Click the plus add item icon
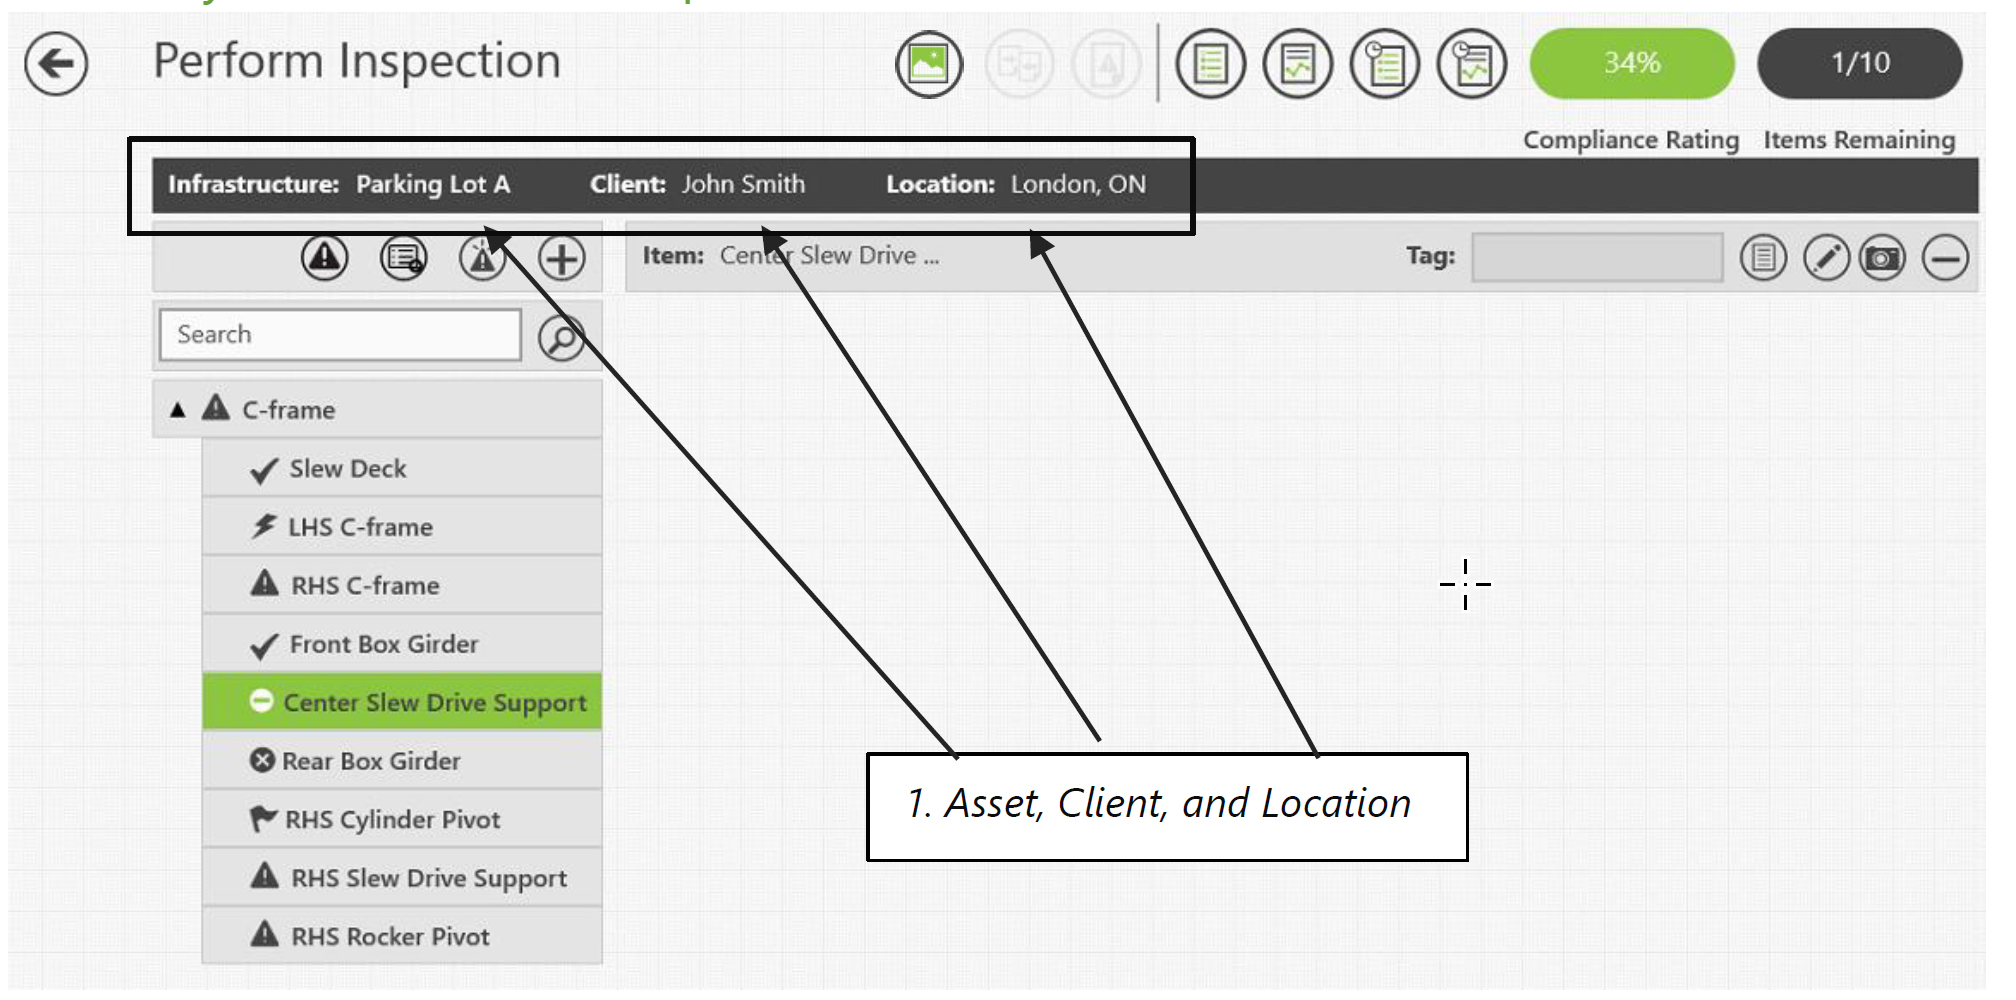Screen dimensions: 2016x1000 (561, 259)
